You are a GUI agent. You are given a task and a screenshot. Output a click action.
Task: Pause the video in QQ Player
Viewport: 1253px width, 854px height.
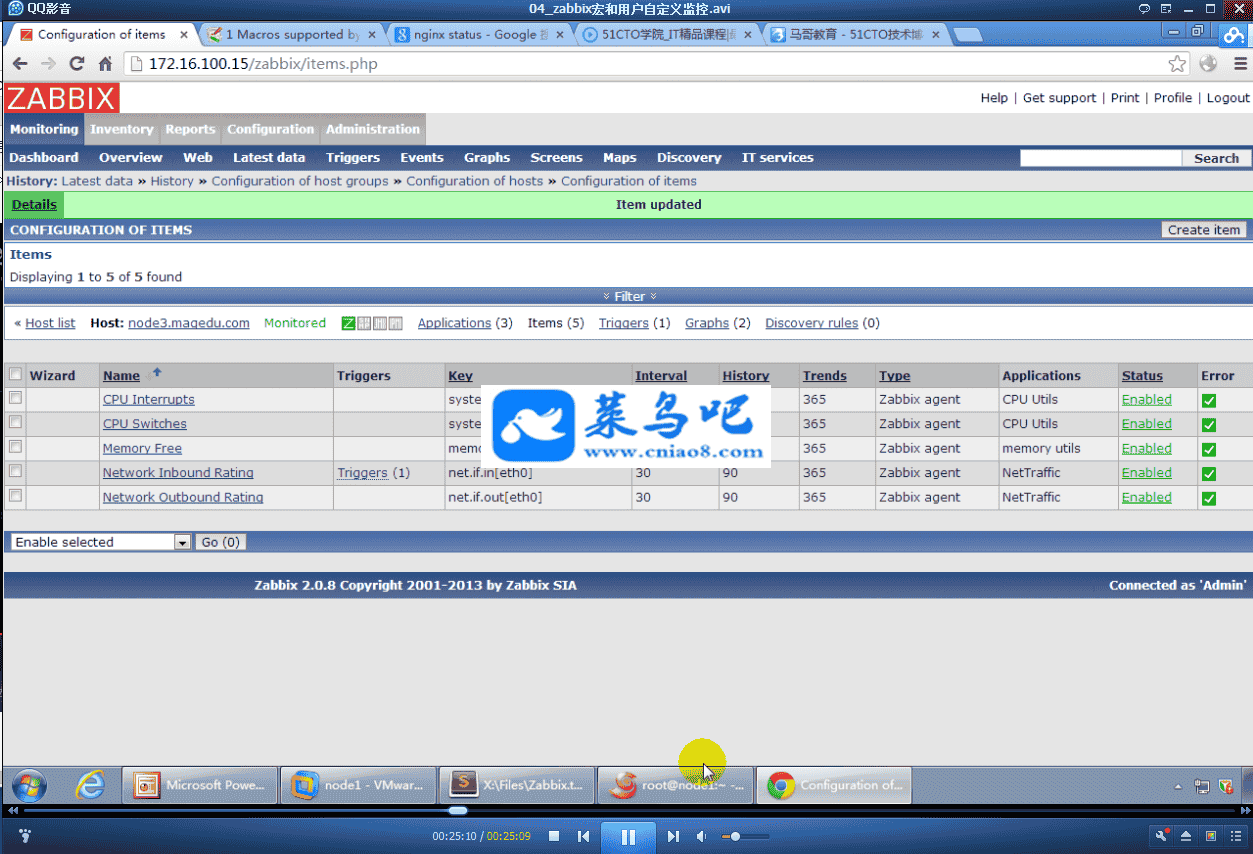(628, 837)
